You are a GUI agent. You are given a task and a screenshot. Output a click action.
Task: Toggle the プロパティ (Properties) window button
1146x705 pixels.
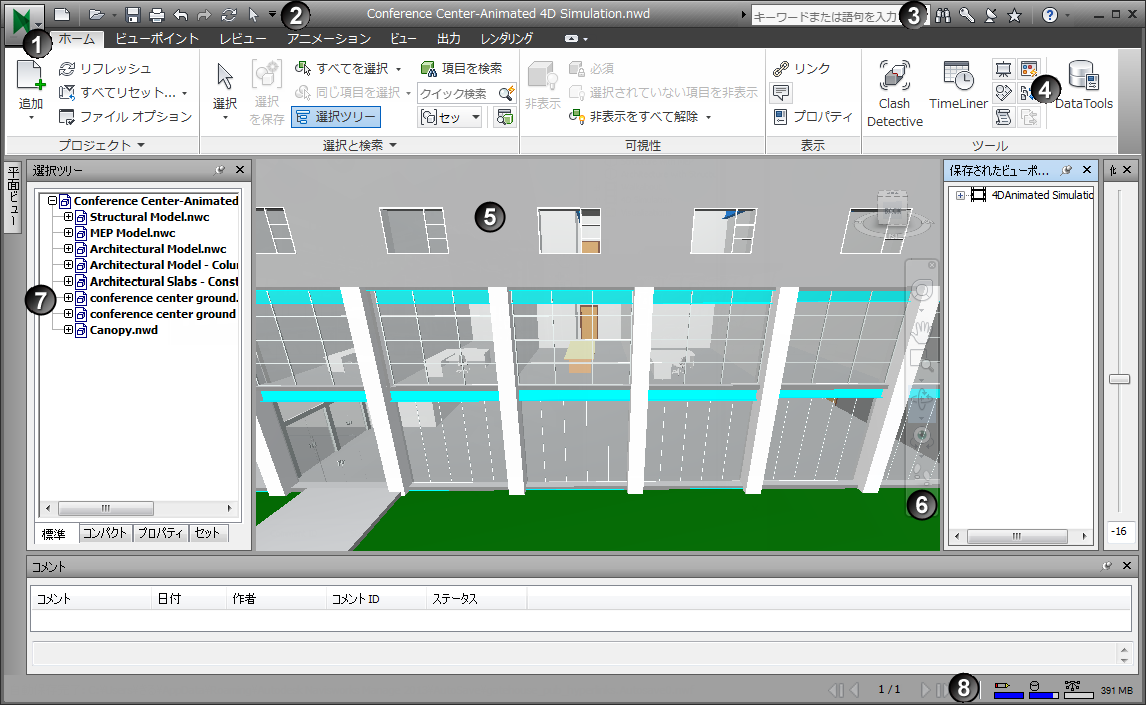(813, 116)
